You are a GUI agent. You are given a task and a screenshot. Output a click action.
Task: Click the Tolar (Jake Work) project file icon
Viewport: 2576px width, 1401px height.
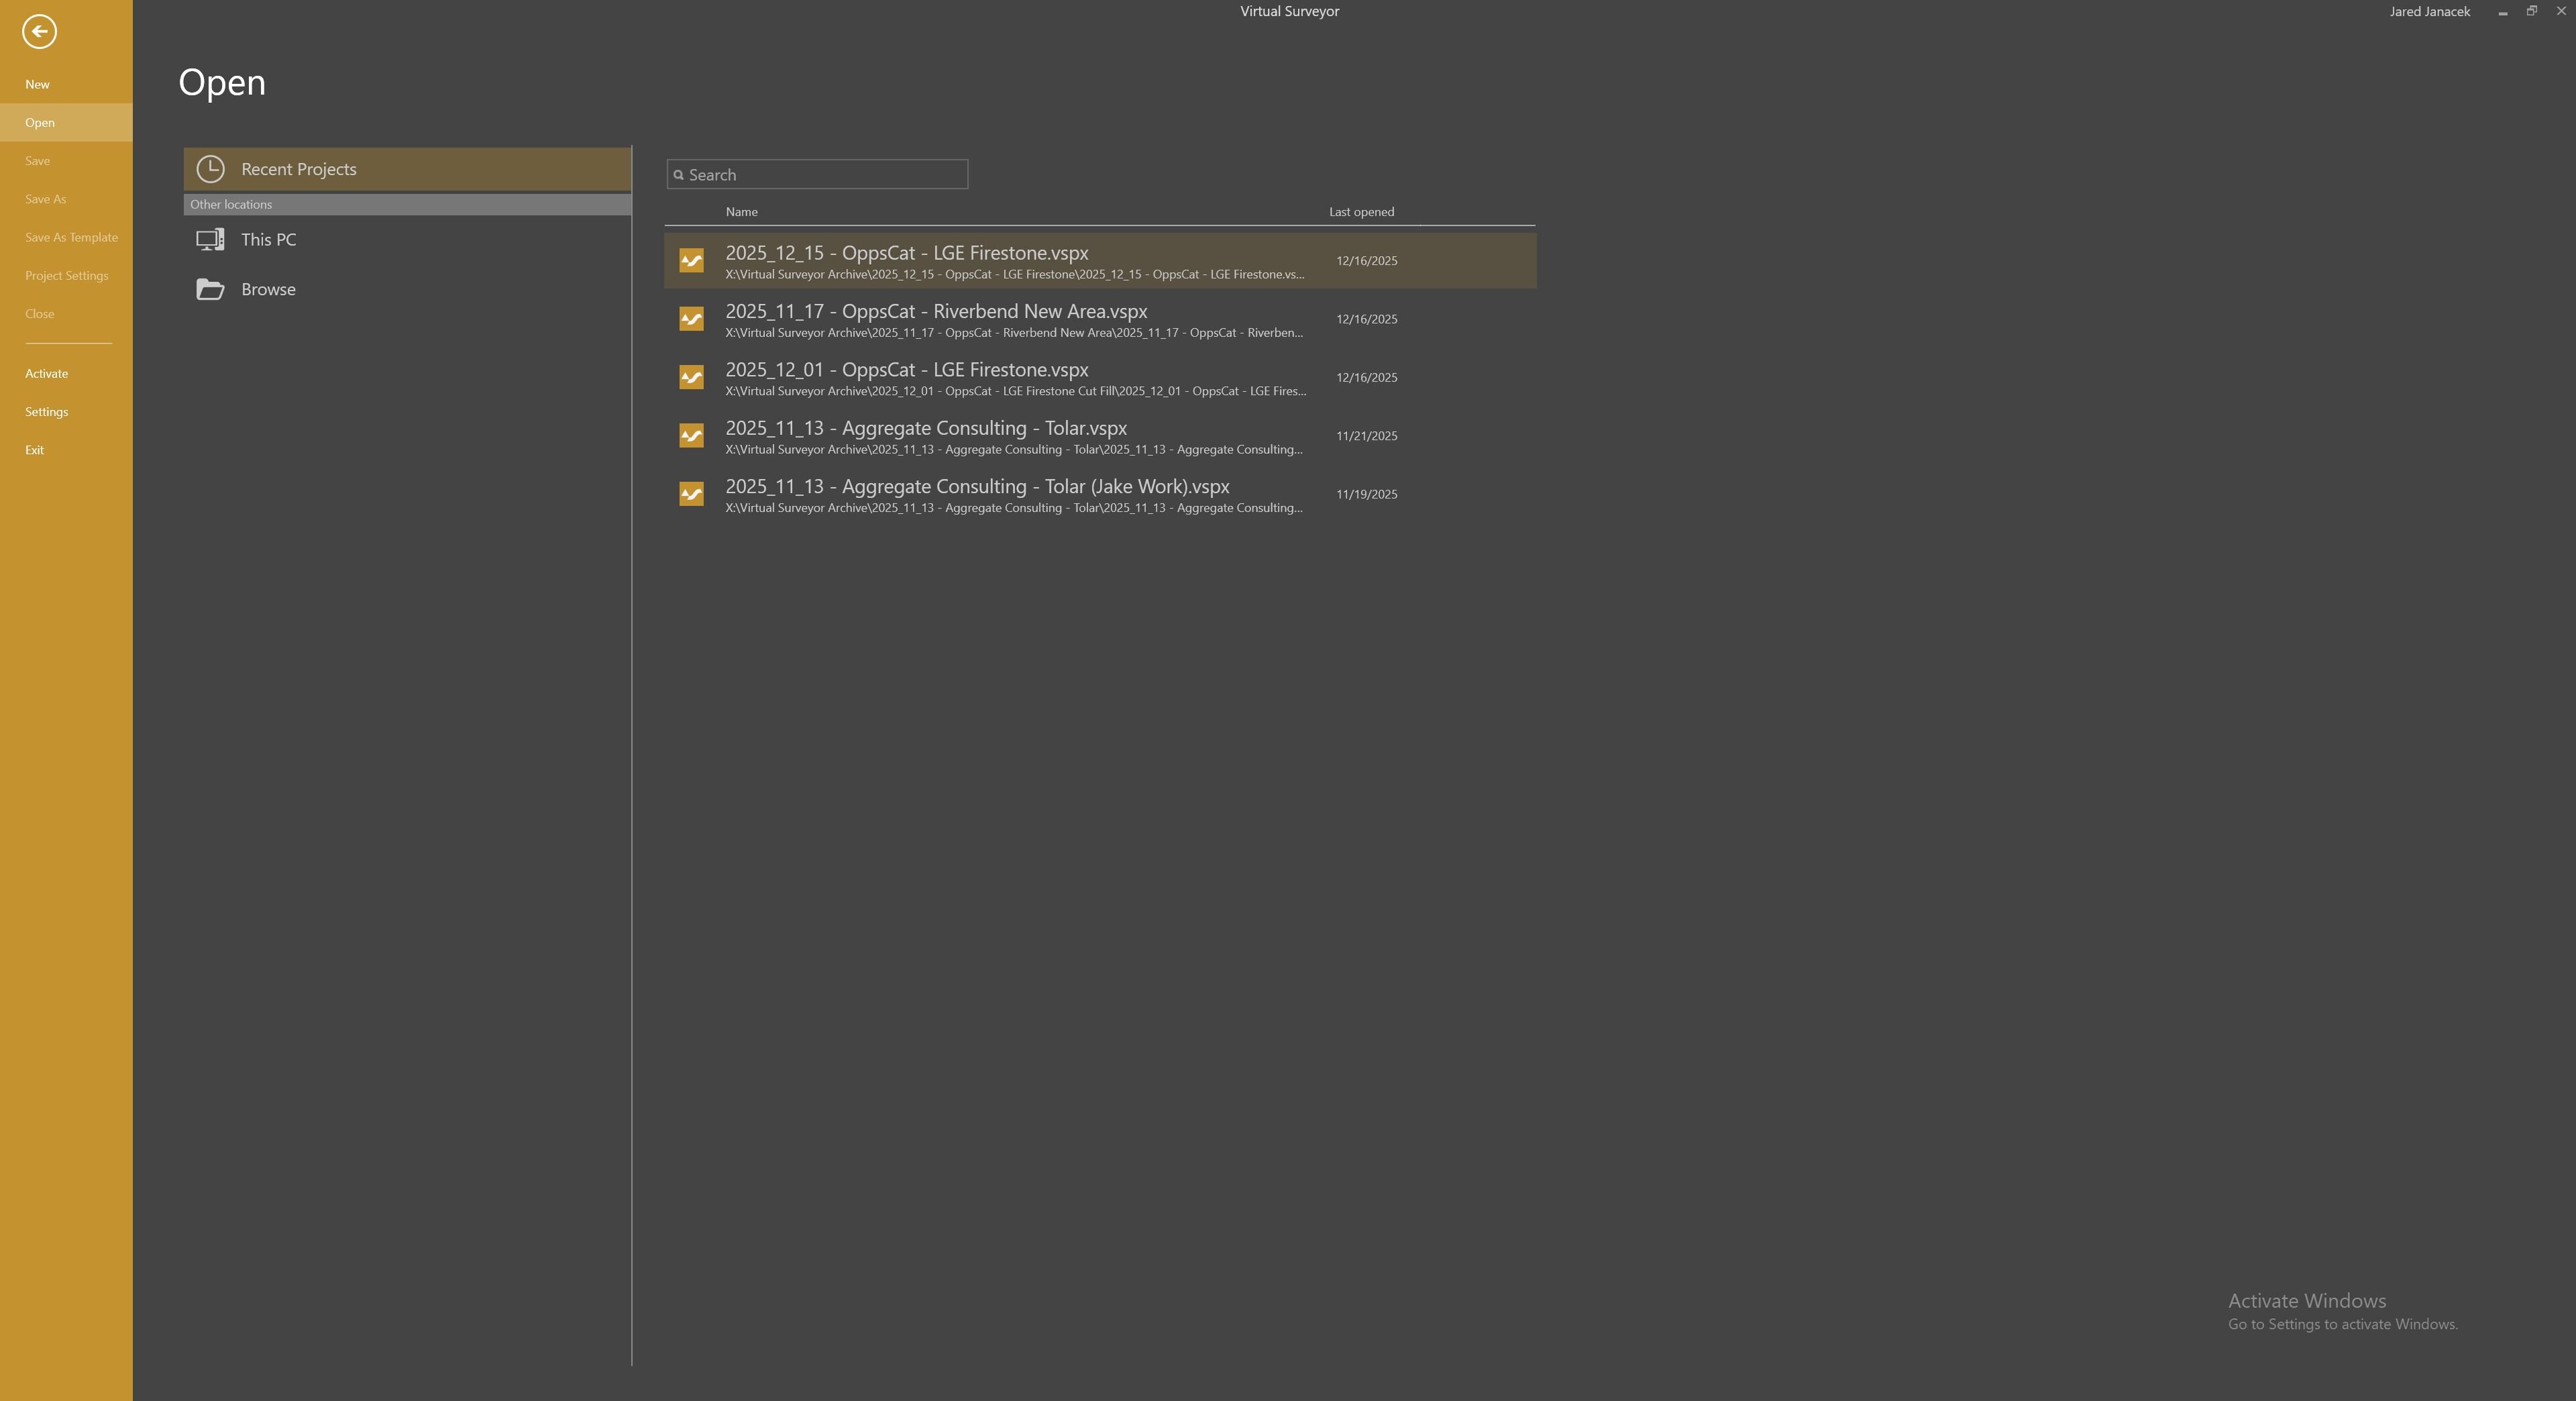(691, 494)
